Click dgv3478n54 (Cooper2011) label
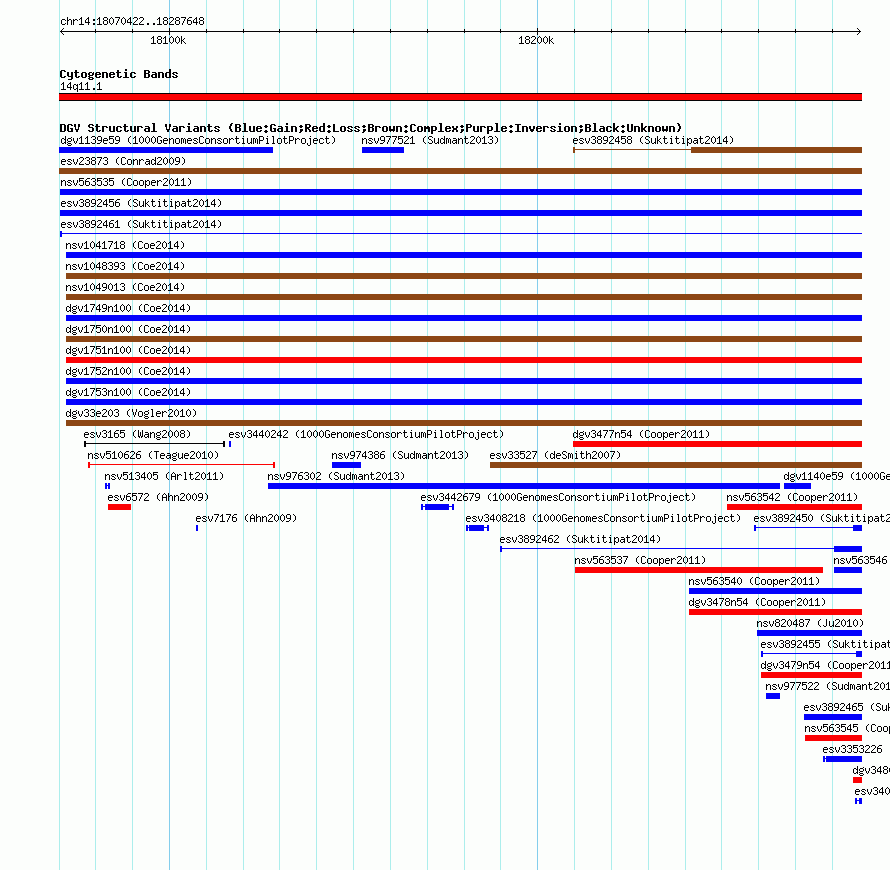The width and height of the screenshot is (890, 870). [757, 602]
